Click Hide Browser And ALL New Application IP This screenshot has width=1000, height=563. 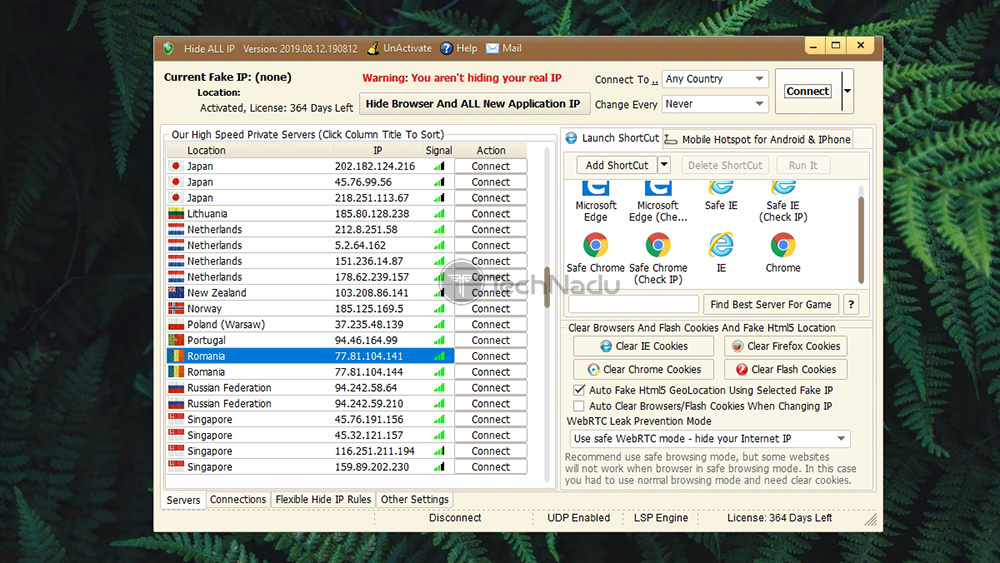click(473, 103)
